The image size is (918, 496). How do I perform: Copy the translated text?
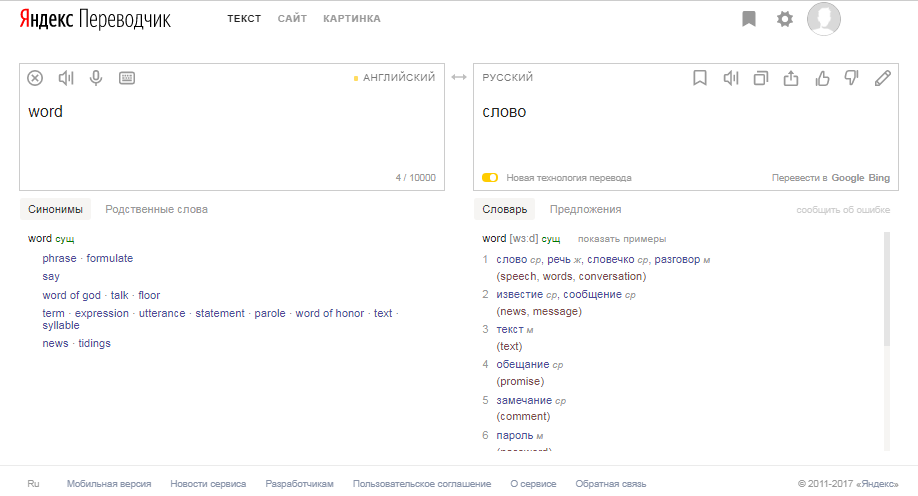[x=761, y=78]
